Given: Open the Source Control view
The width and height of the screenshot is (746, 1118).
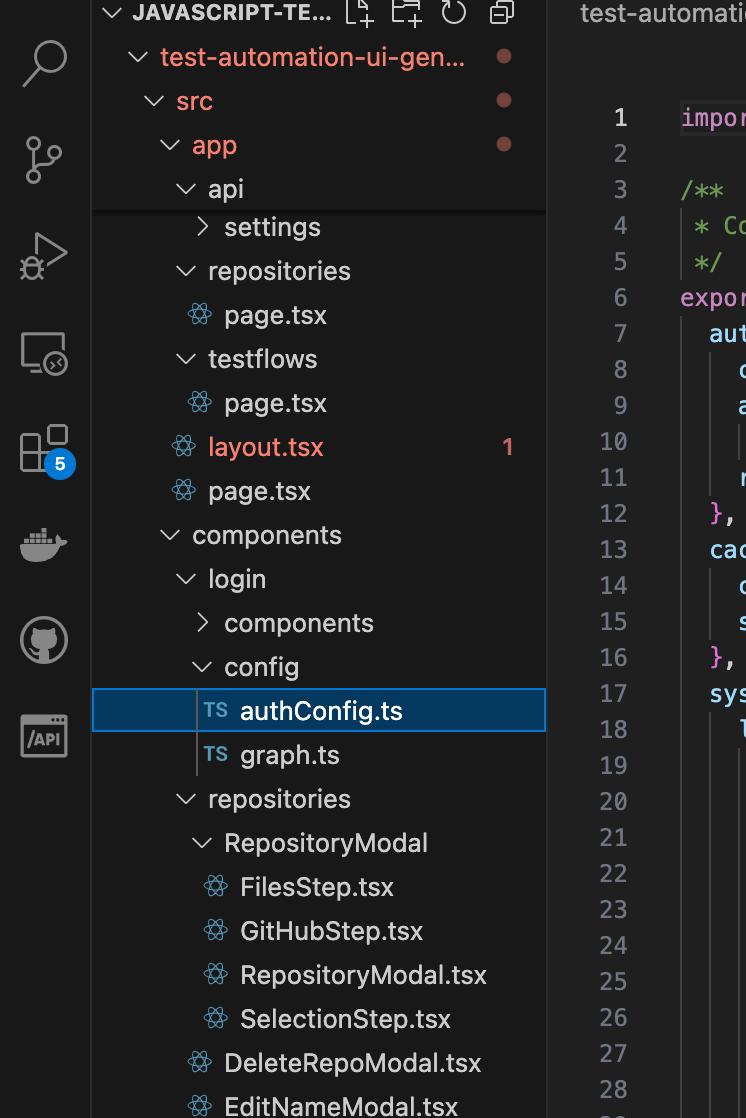Looking at the screenshot, I should (x=44, y=159).
